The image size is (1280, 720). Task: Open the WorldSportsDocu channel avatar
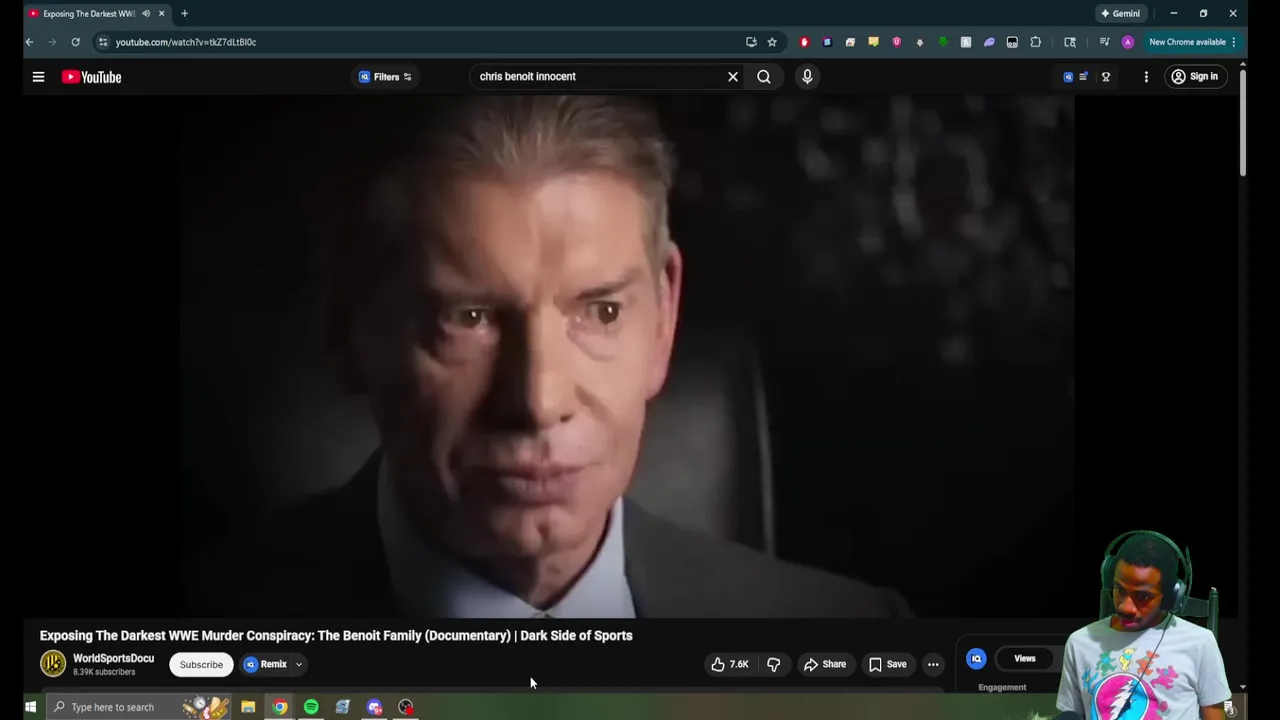(x=53, y=663)
